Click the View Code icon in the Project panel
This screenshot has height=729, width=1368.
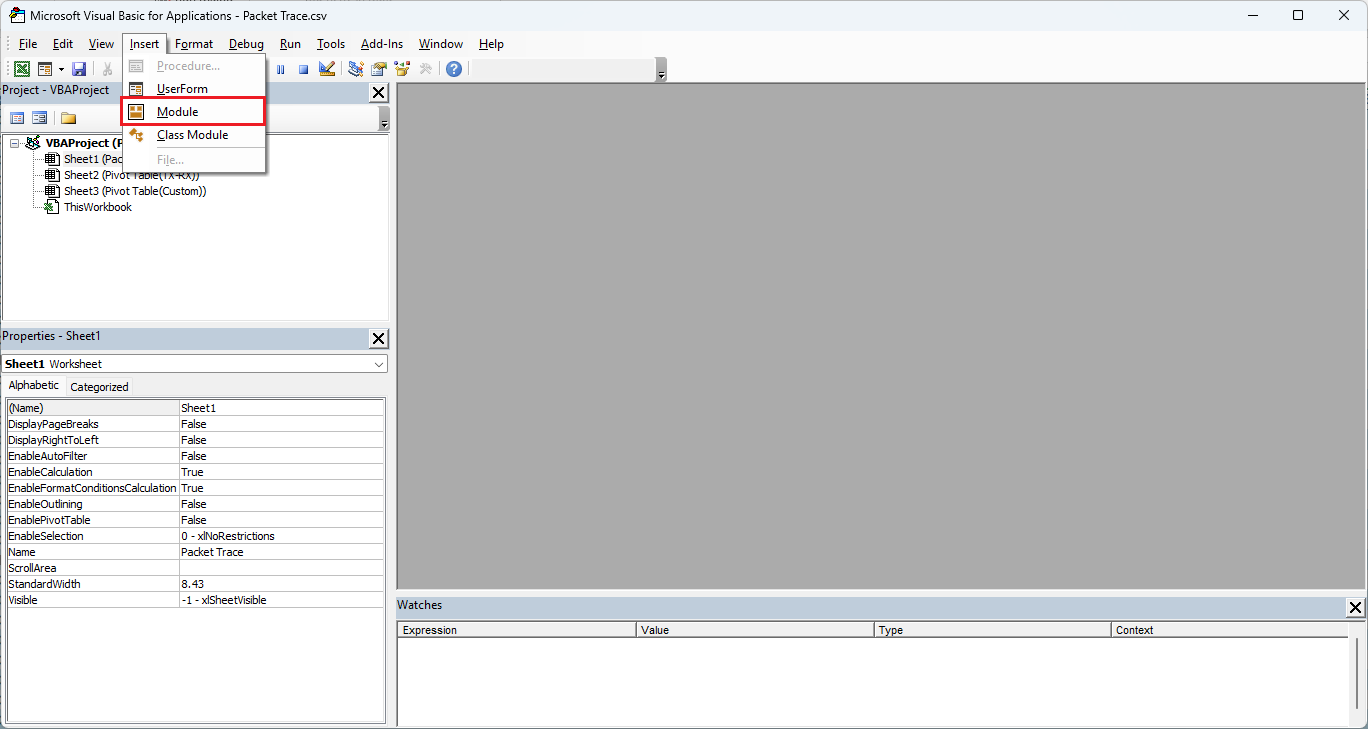[17, 118]
